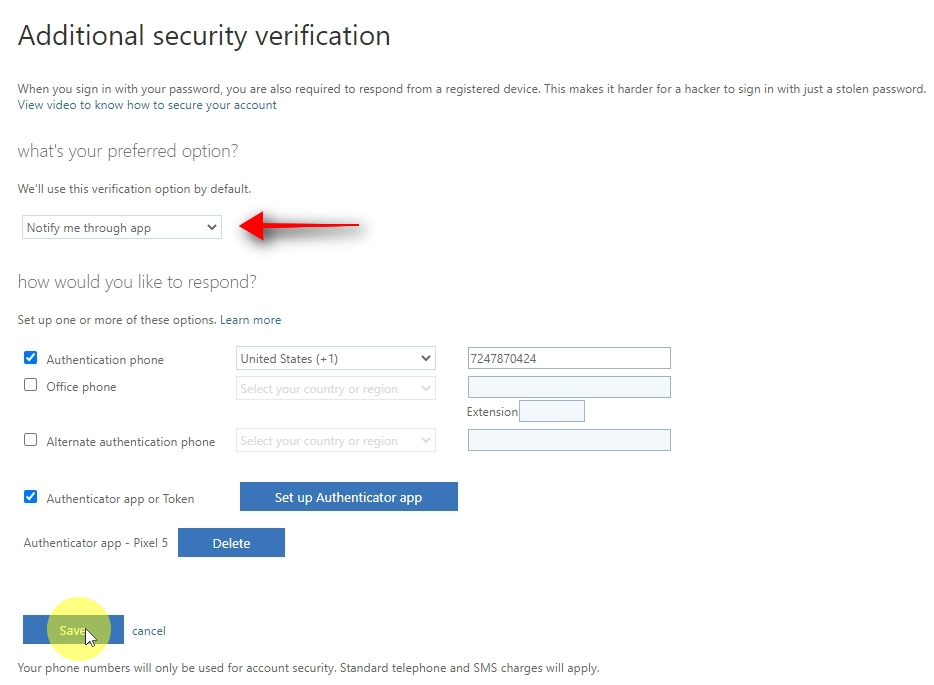
Task: Toggle the Authentication phone checkbox
Action: pos(30,358)
